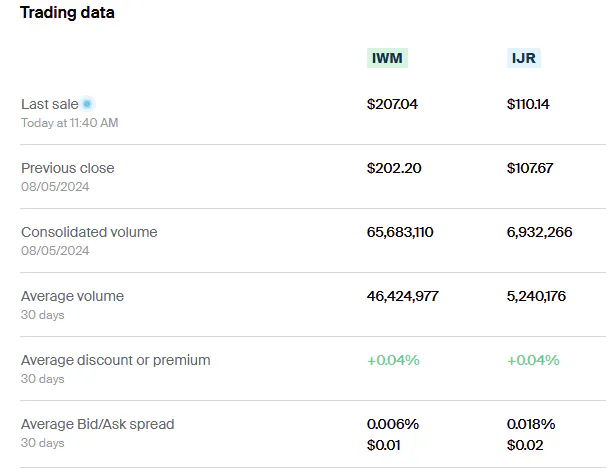Click the Previous close label
This screenshot has width=614, height=475.
click(68, 168)
